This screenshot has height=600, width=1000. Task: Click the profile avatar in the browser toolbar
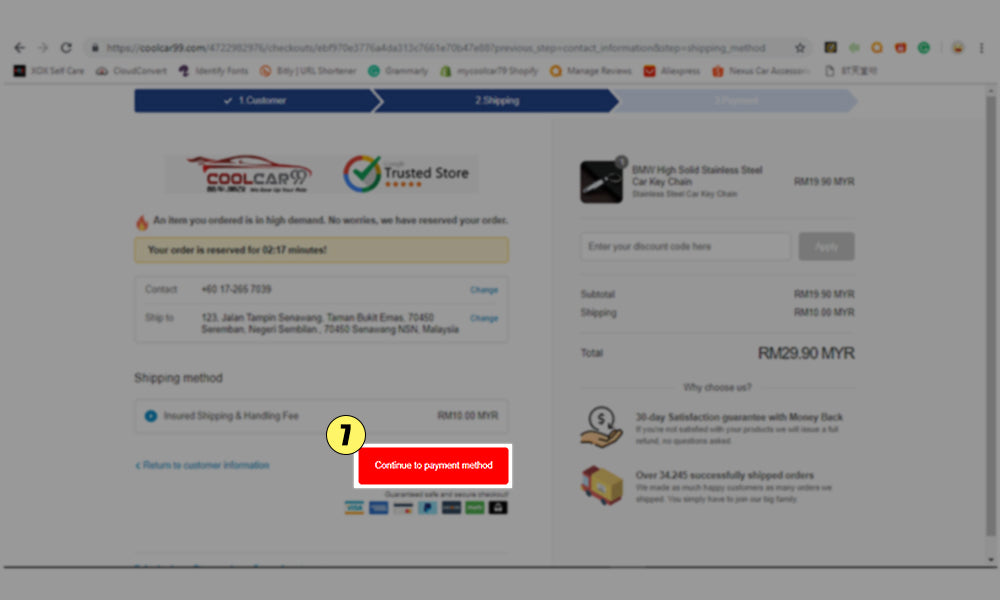click(957, 48)
